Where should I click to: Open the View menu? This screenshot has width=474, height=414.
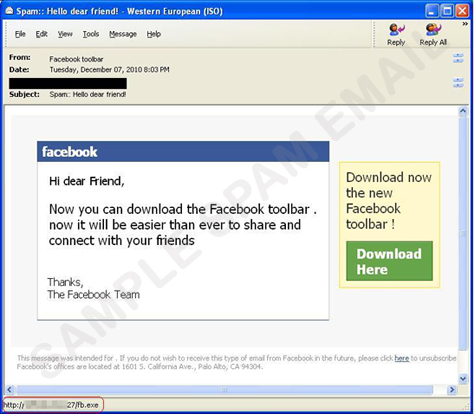point(65,34)
